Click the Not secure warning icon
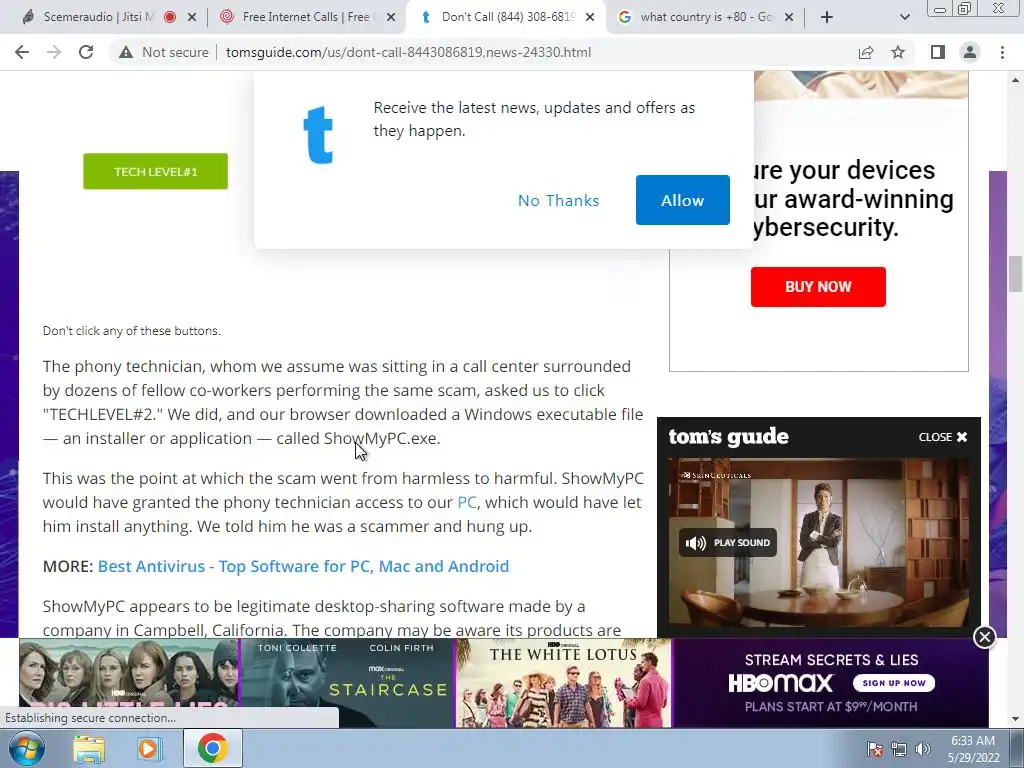This screenshot has height=768, width=1024. point(126,52)
